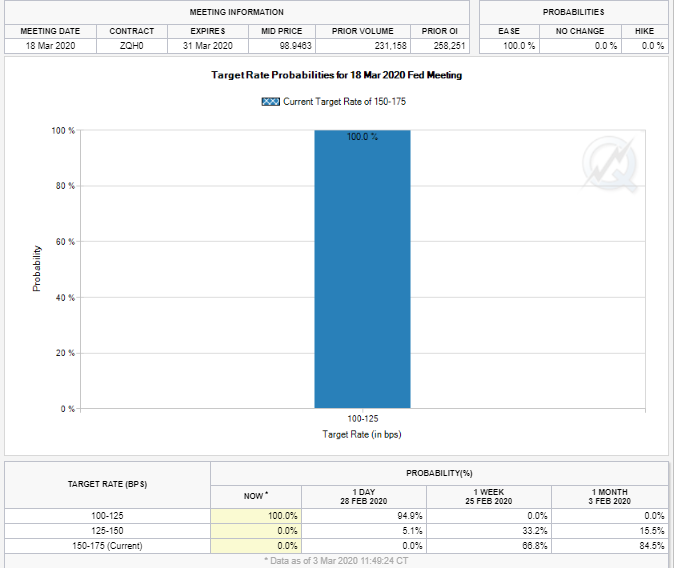This screenshot has height=568, width=674.
Task: Select the 150-175 (Current) table row label
Action: click(108, 546)
